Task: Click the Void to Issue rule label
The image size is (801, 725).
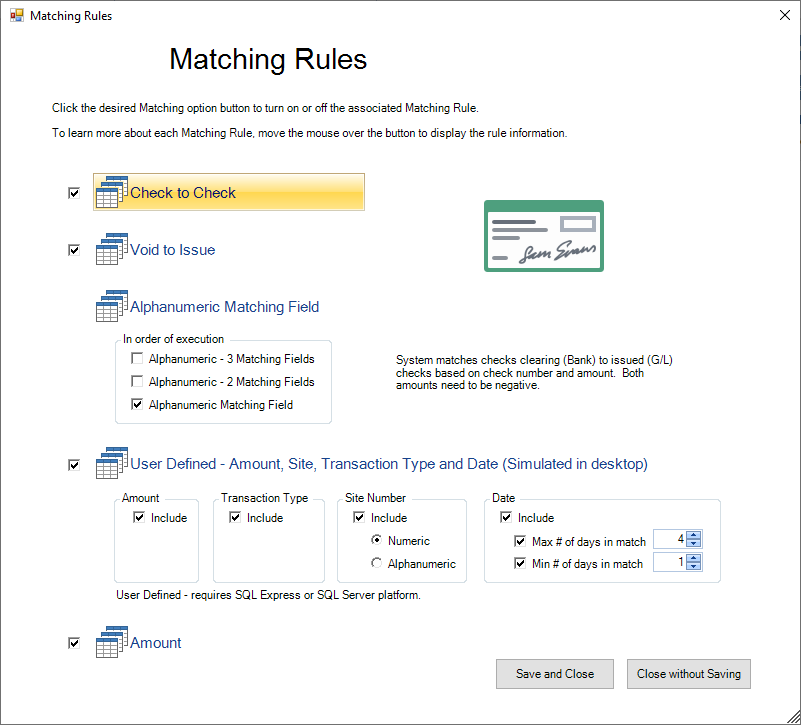Action: [x=173, y=250]
